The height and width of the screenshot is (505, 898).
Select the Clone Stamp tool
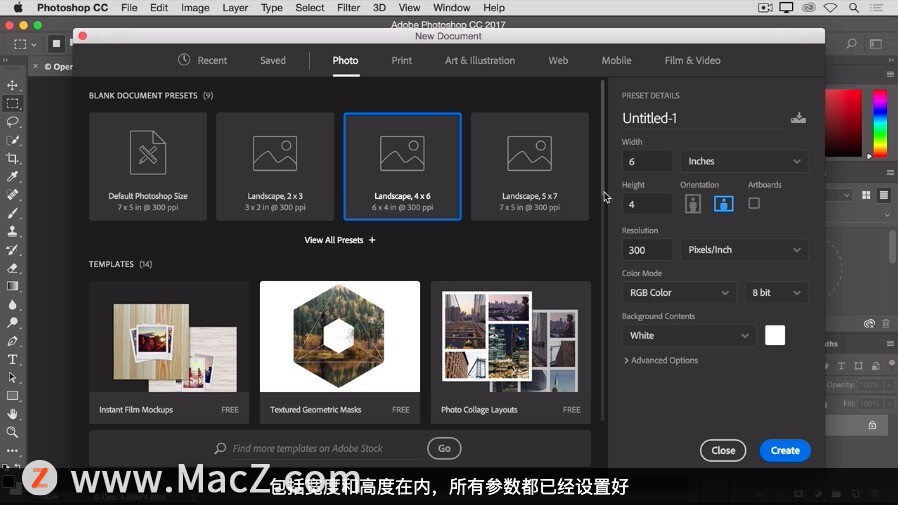coord(12,231)
